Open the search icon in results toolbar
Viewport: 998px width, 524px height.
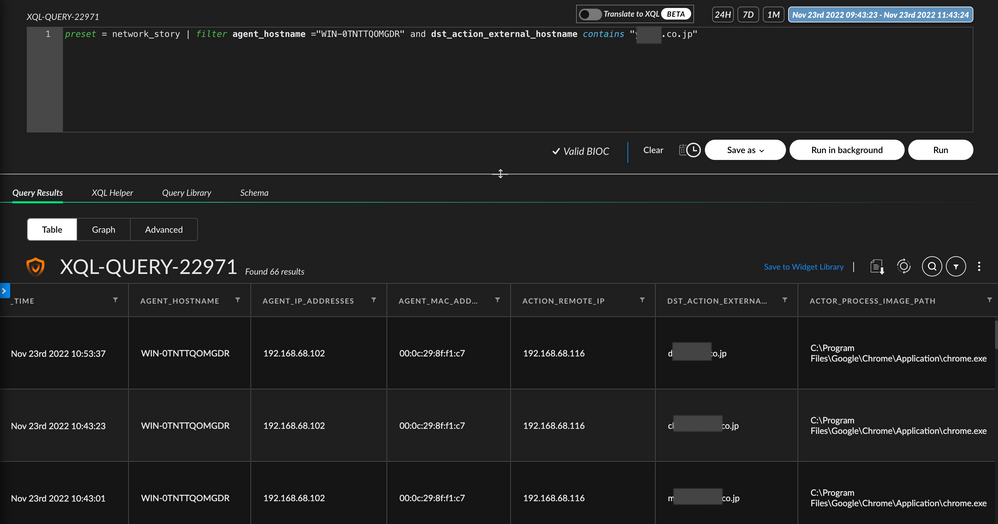coord(931,266)
